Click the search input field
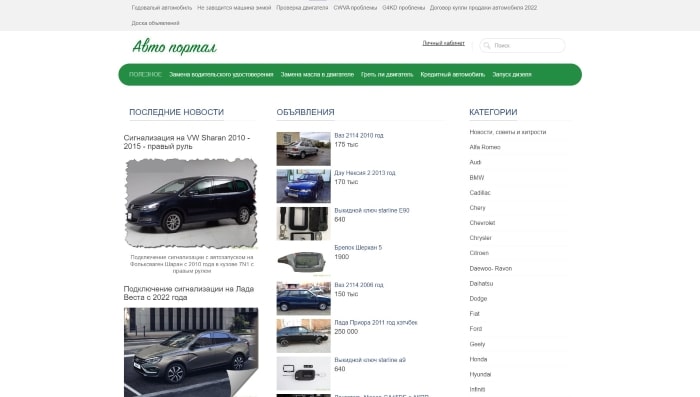Viewport: 700px width, 397px height. click(522, 46)
